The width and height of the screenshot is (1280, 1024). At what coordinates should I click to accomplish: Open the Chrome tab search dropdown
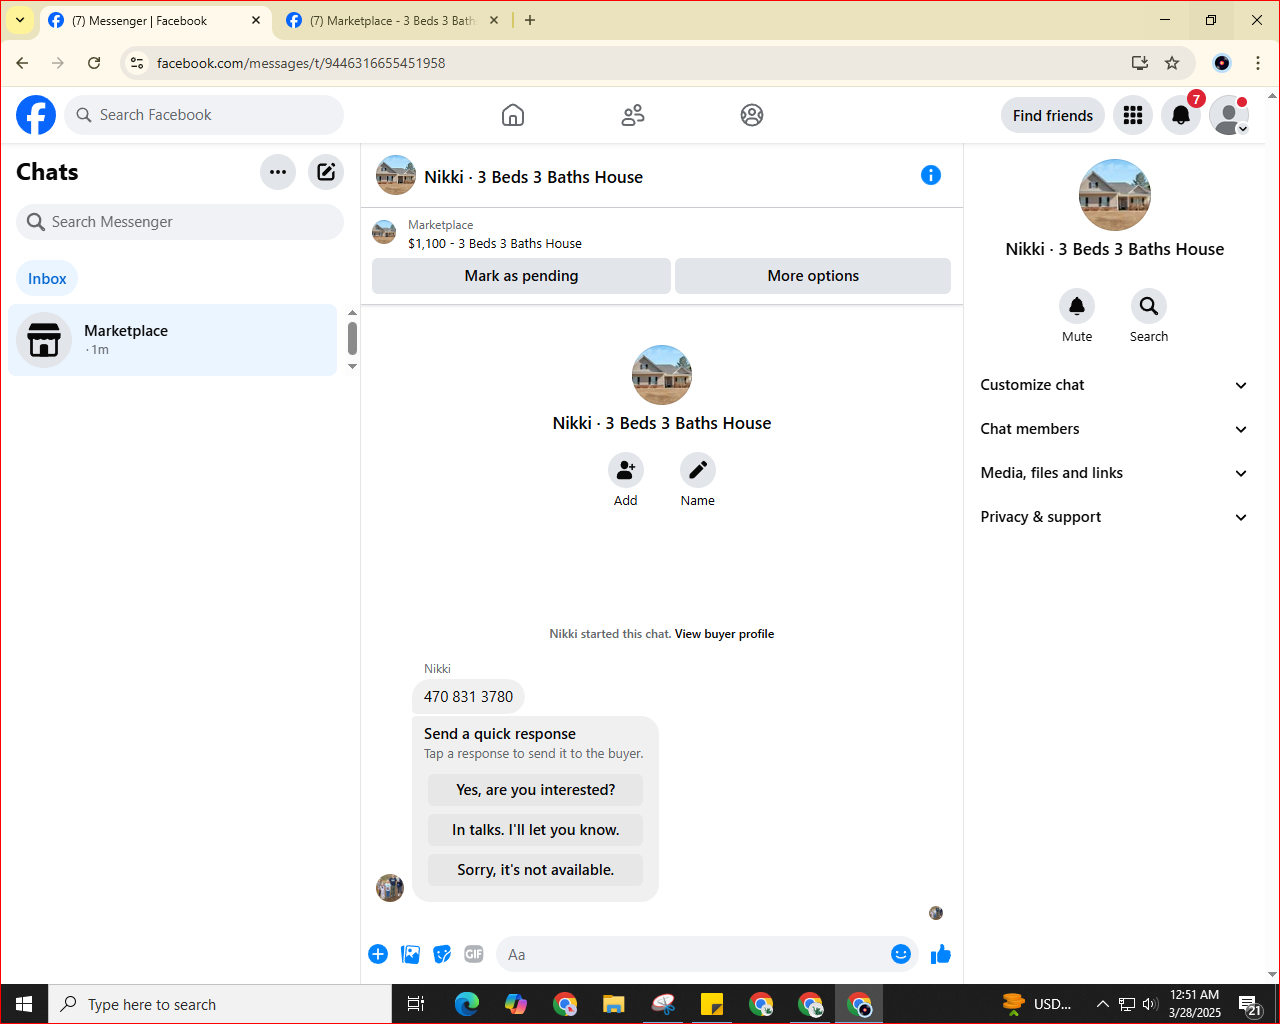point(20,20)
